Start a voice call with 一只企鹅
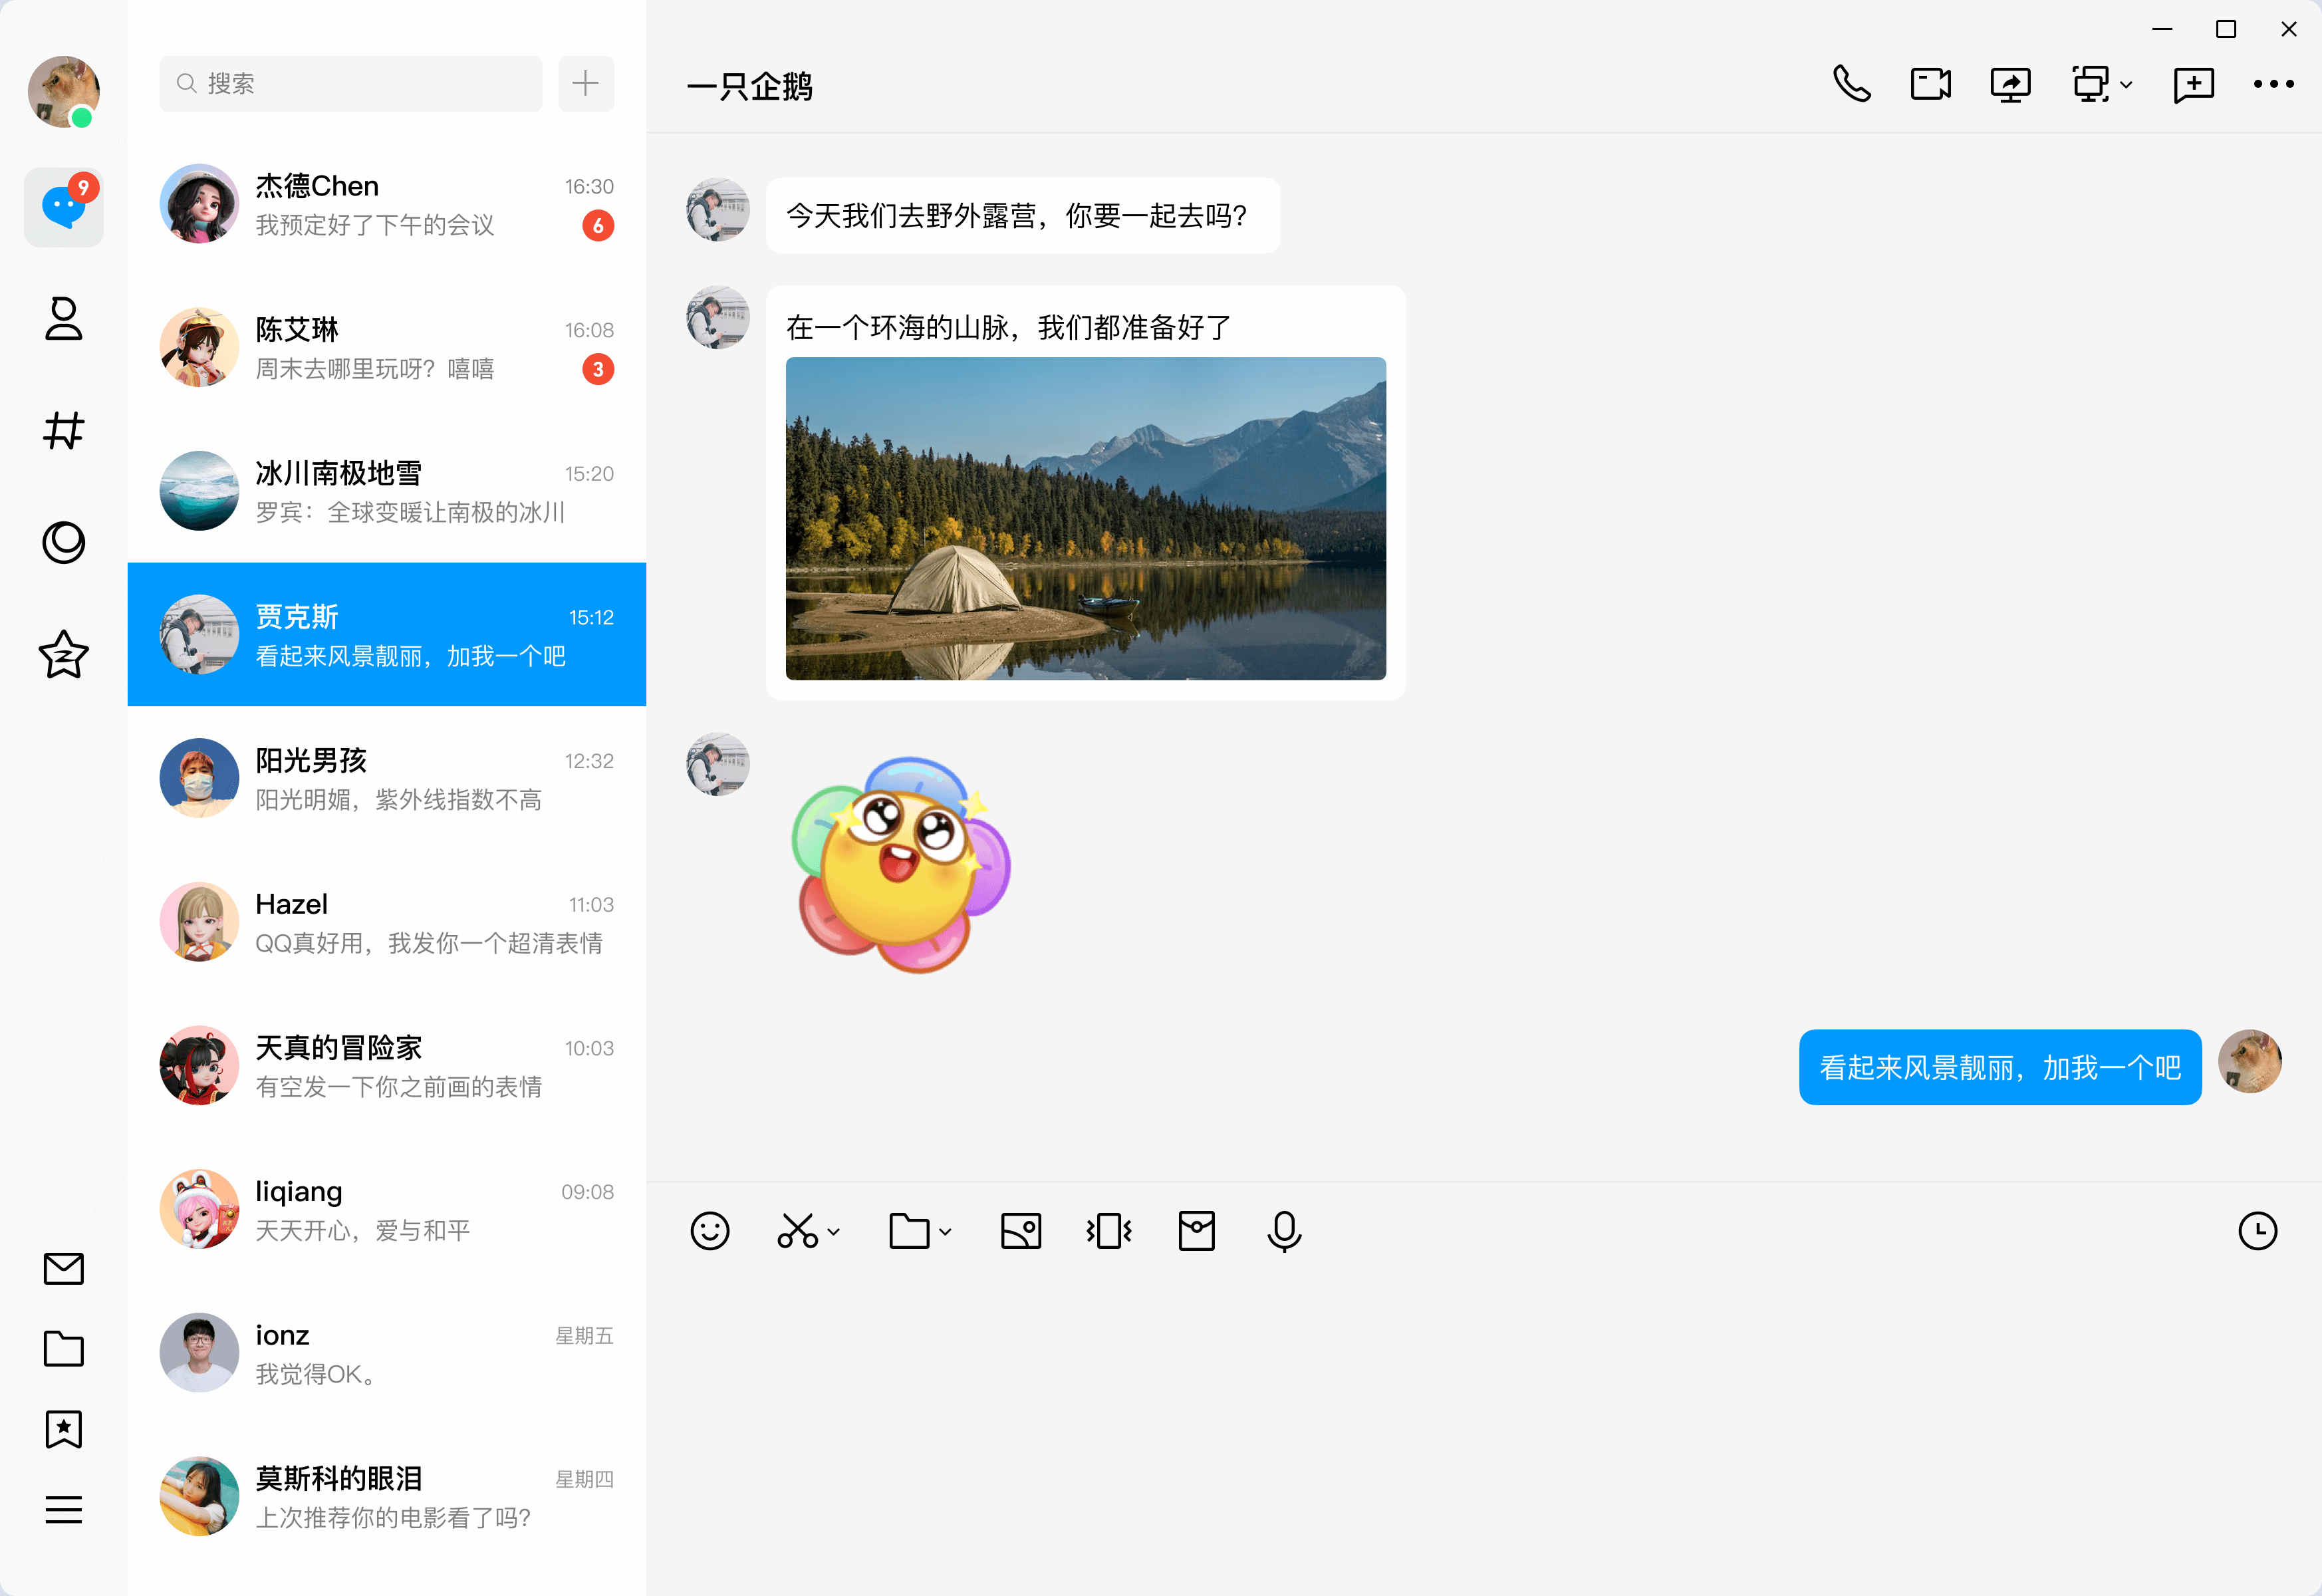Screen dimensions: 2322x1596 (1853, 84)
